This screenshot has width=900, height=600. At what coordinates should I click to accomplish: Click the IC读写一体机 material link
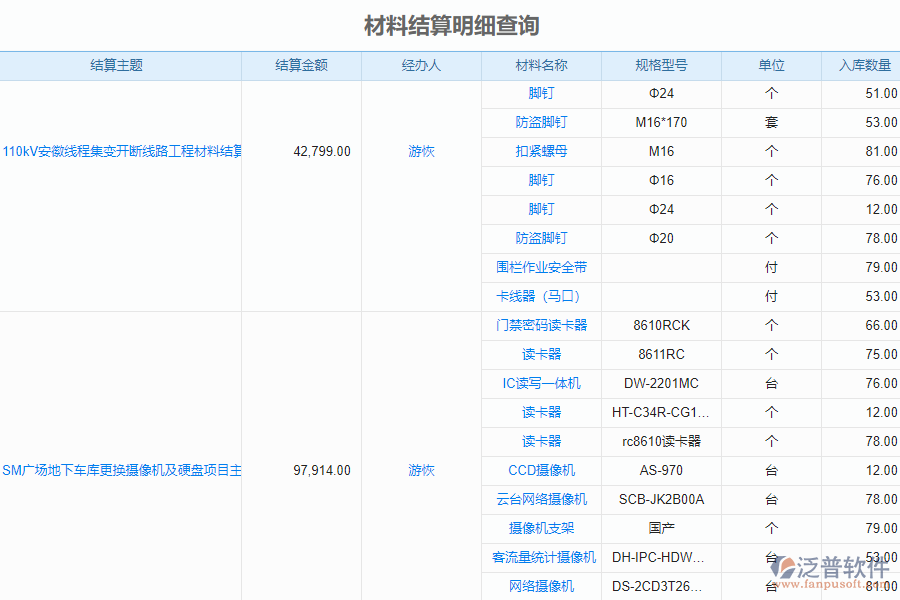(x=541, y=383)
